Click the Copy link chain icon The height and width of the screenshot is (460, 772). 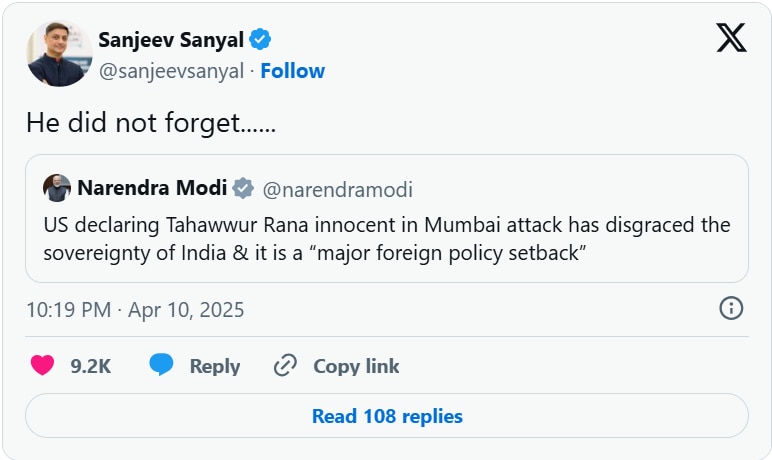[x=286, y=366]
